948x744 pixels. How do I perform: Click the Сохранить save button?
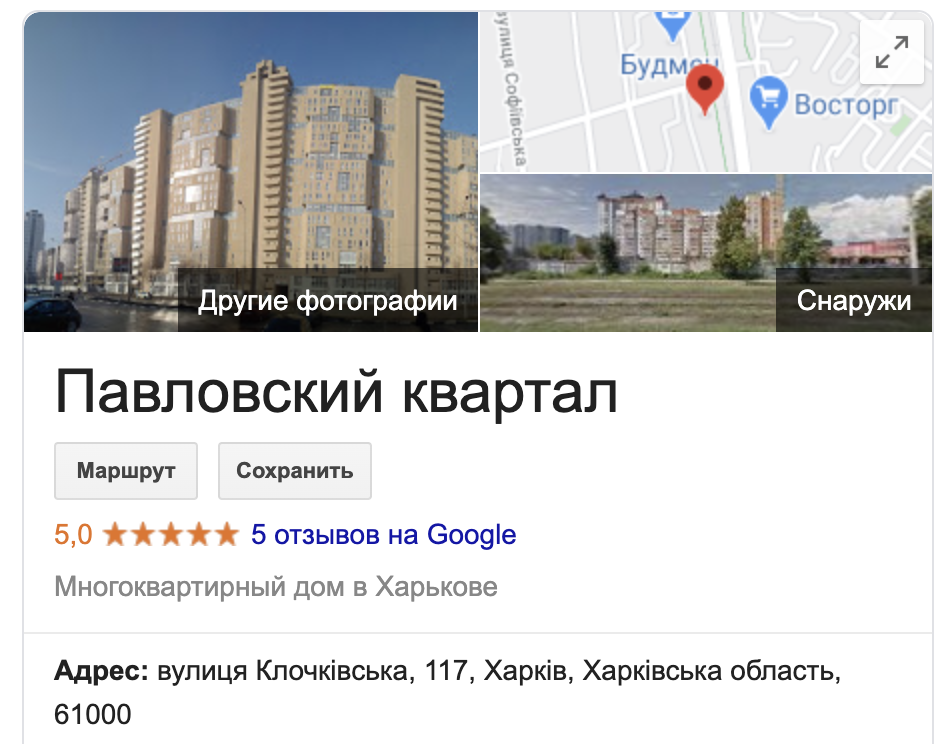click(294, 471)
